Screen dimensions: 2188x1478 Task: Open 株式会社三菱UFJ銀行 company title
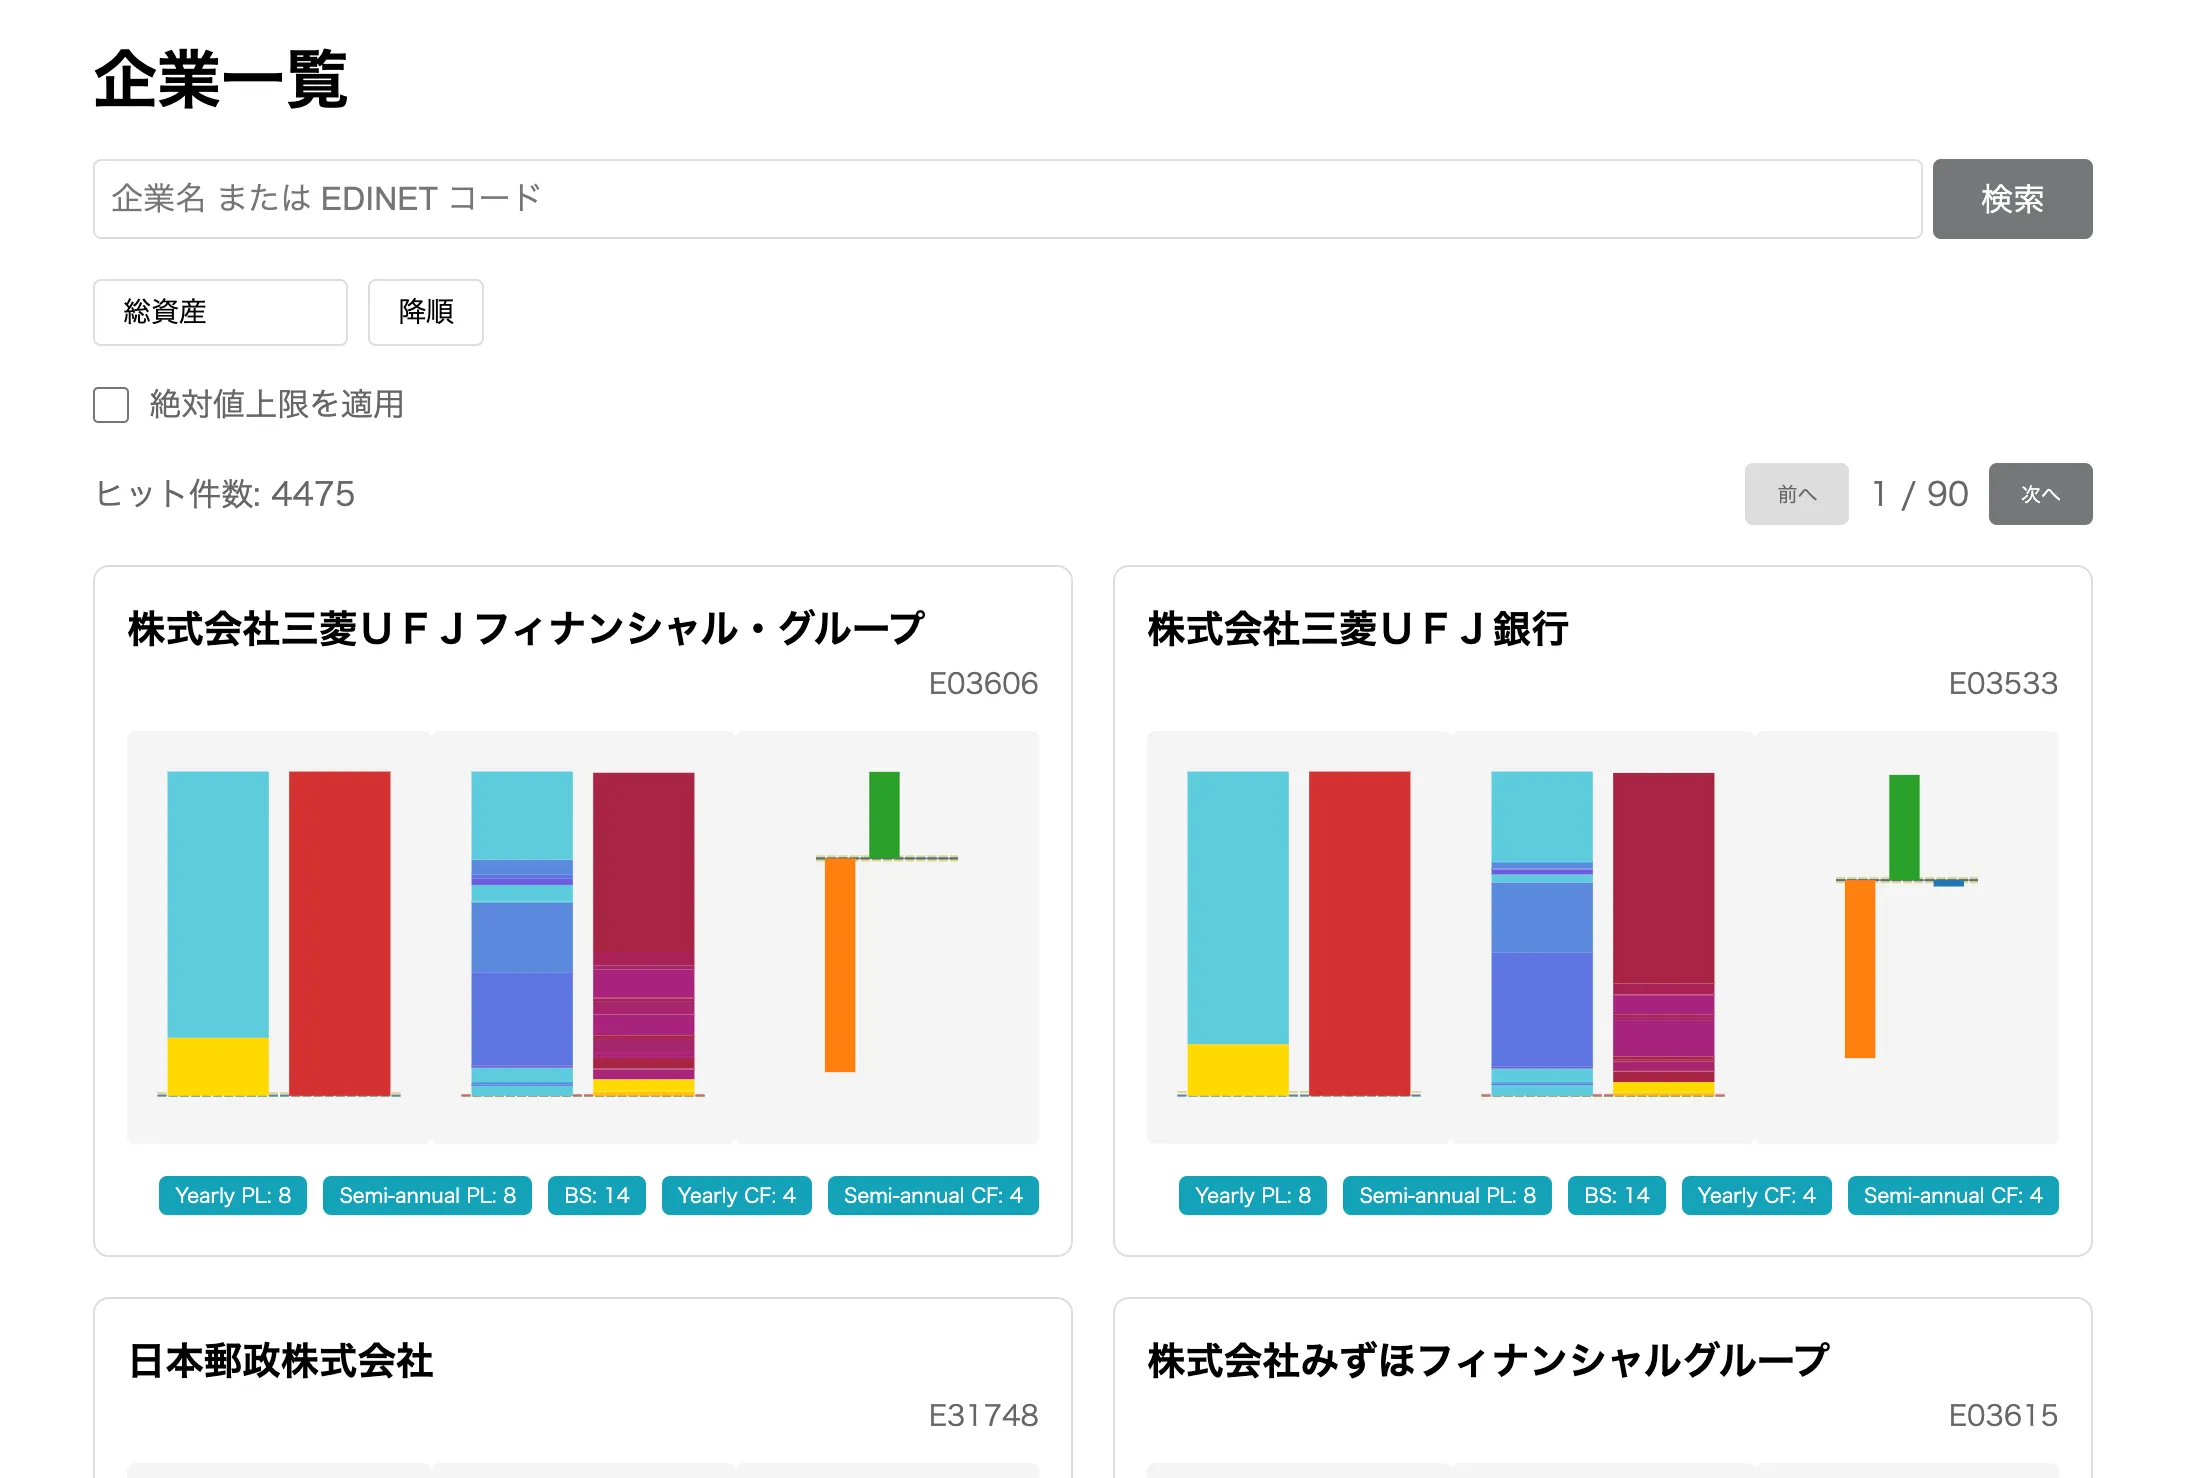[x=1358, y=629]
